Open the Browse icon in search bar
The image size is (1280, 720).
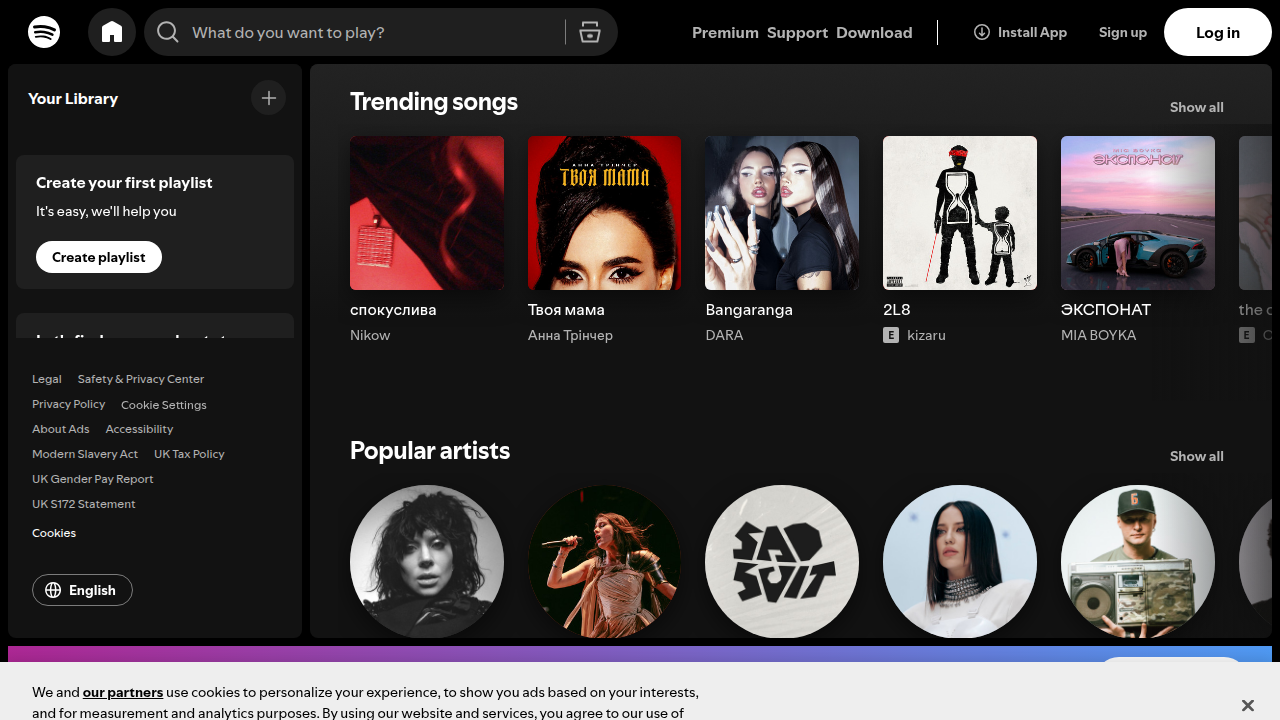coord(590,32)
